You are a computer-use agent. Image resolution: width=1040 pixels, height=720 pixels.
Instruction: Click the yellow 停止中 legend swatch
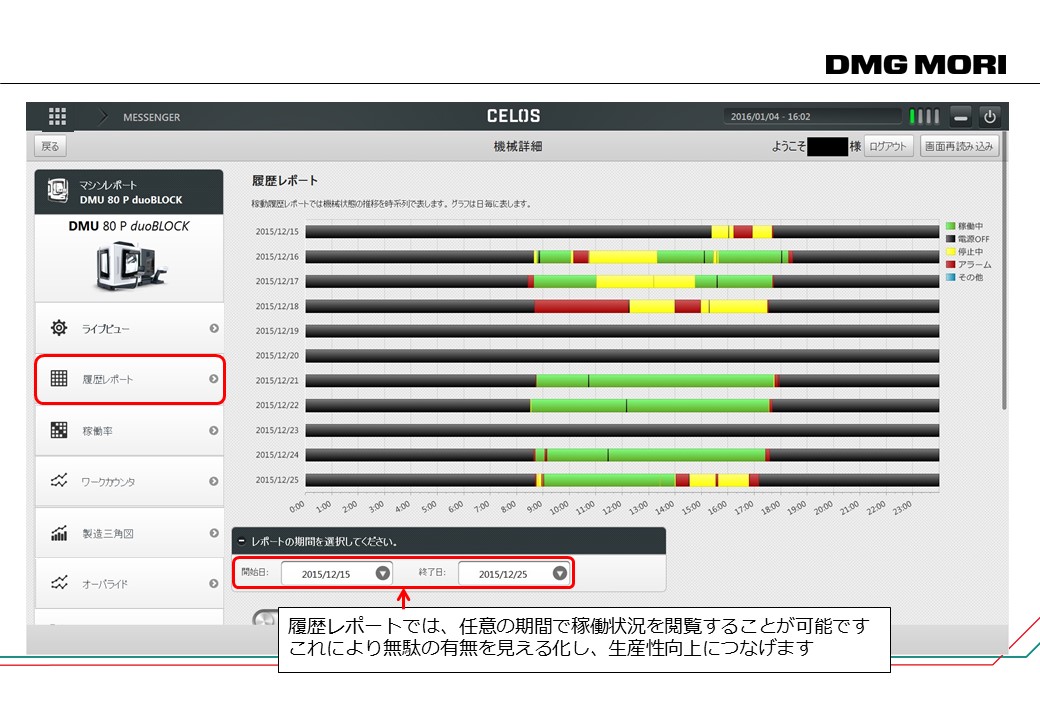(950, 251)
